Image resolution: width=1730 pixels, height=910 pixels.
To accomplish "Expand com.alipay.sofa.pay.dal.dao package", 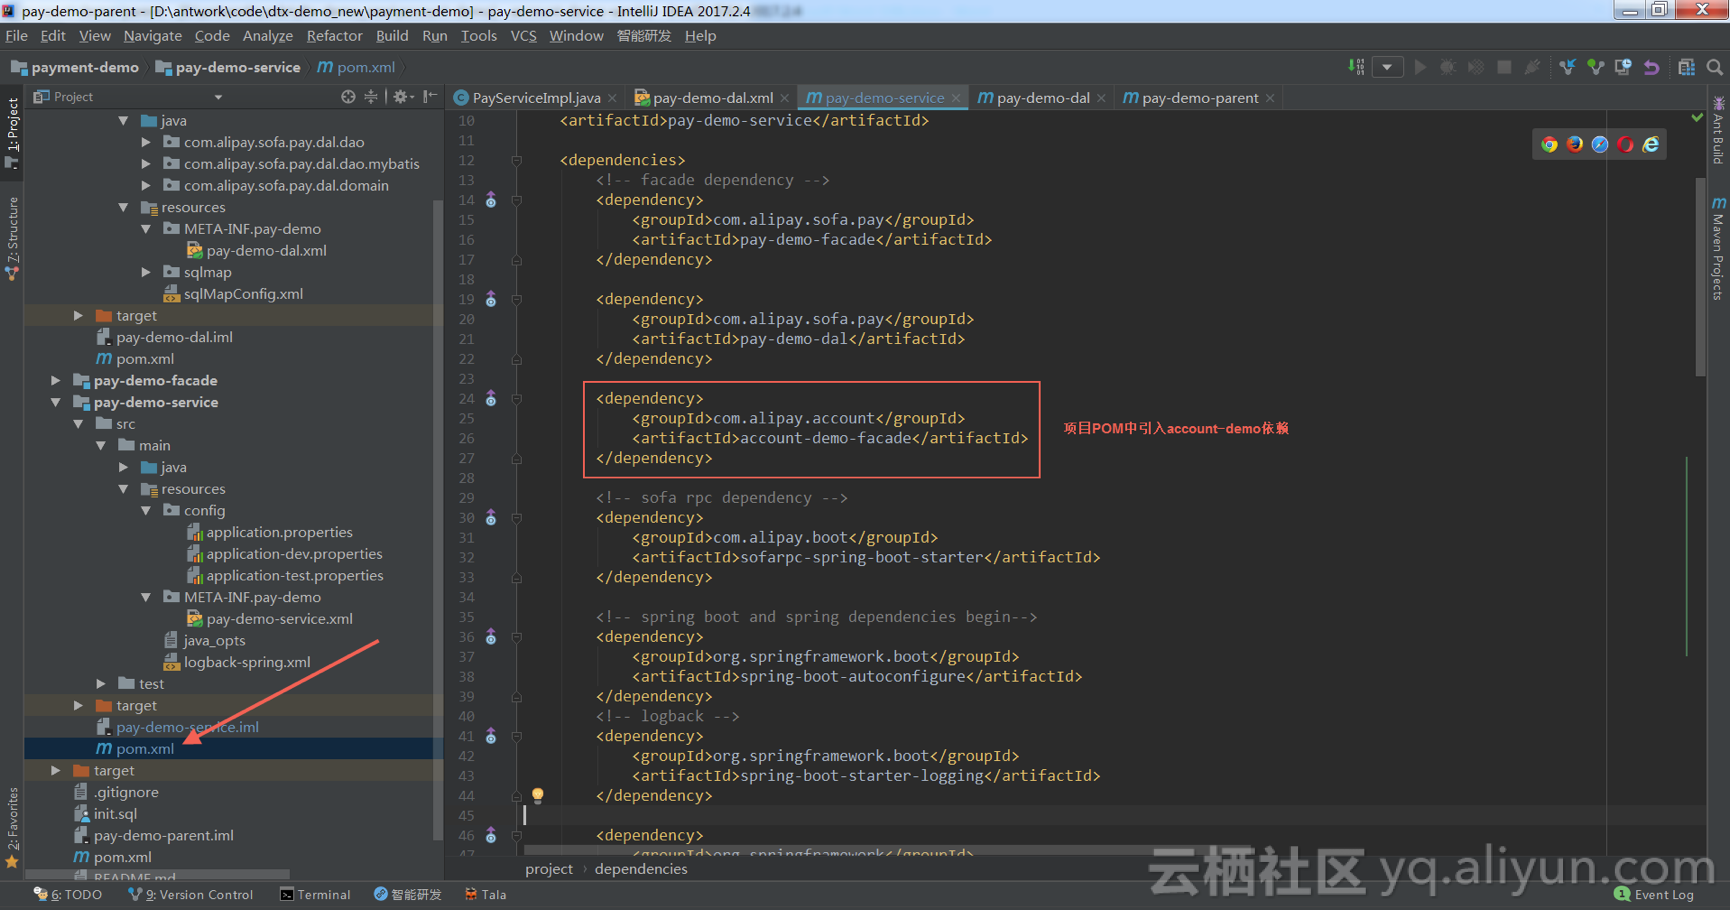I will [146, 142].
